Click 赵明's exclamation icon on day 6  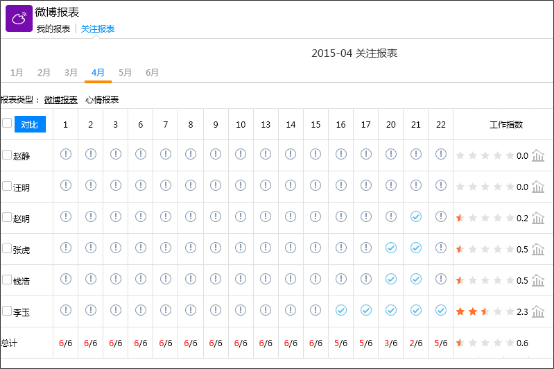(x=141, y=216)
